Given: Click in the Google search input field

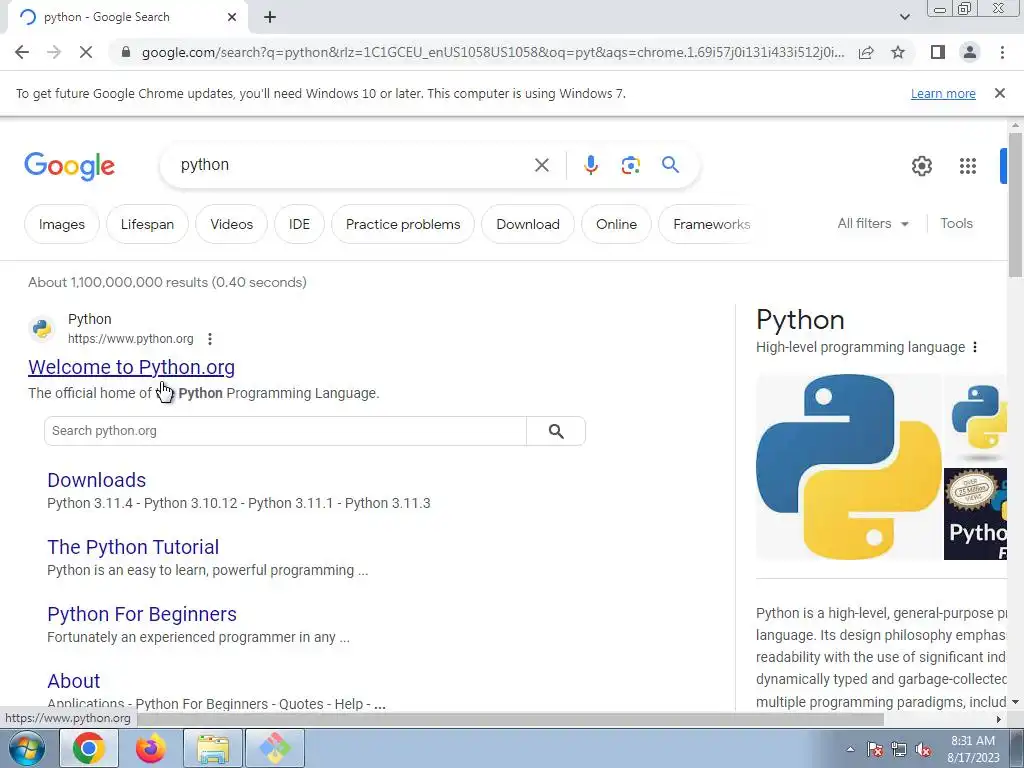Looking at the screenshot, I should click(353, 165).
